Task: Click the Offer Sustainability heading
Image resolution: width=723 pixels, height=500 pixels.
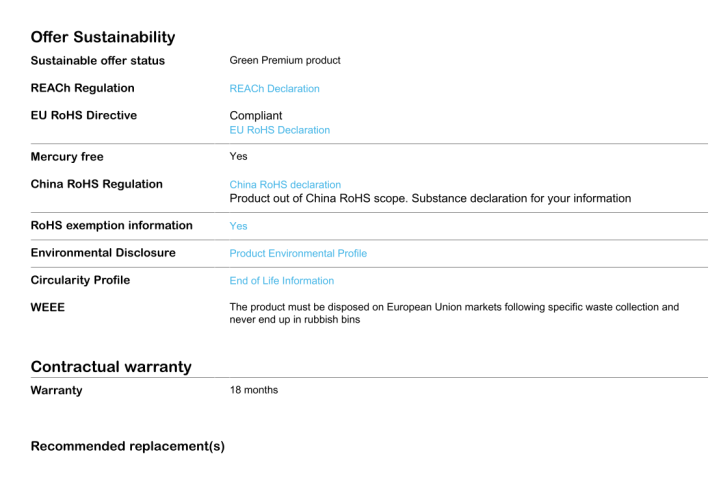Action: point(103,37)
